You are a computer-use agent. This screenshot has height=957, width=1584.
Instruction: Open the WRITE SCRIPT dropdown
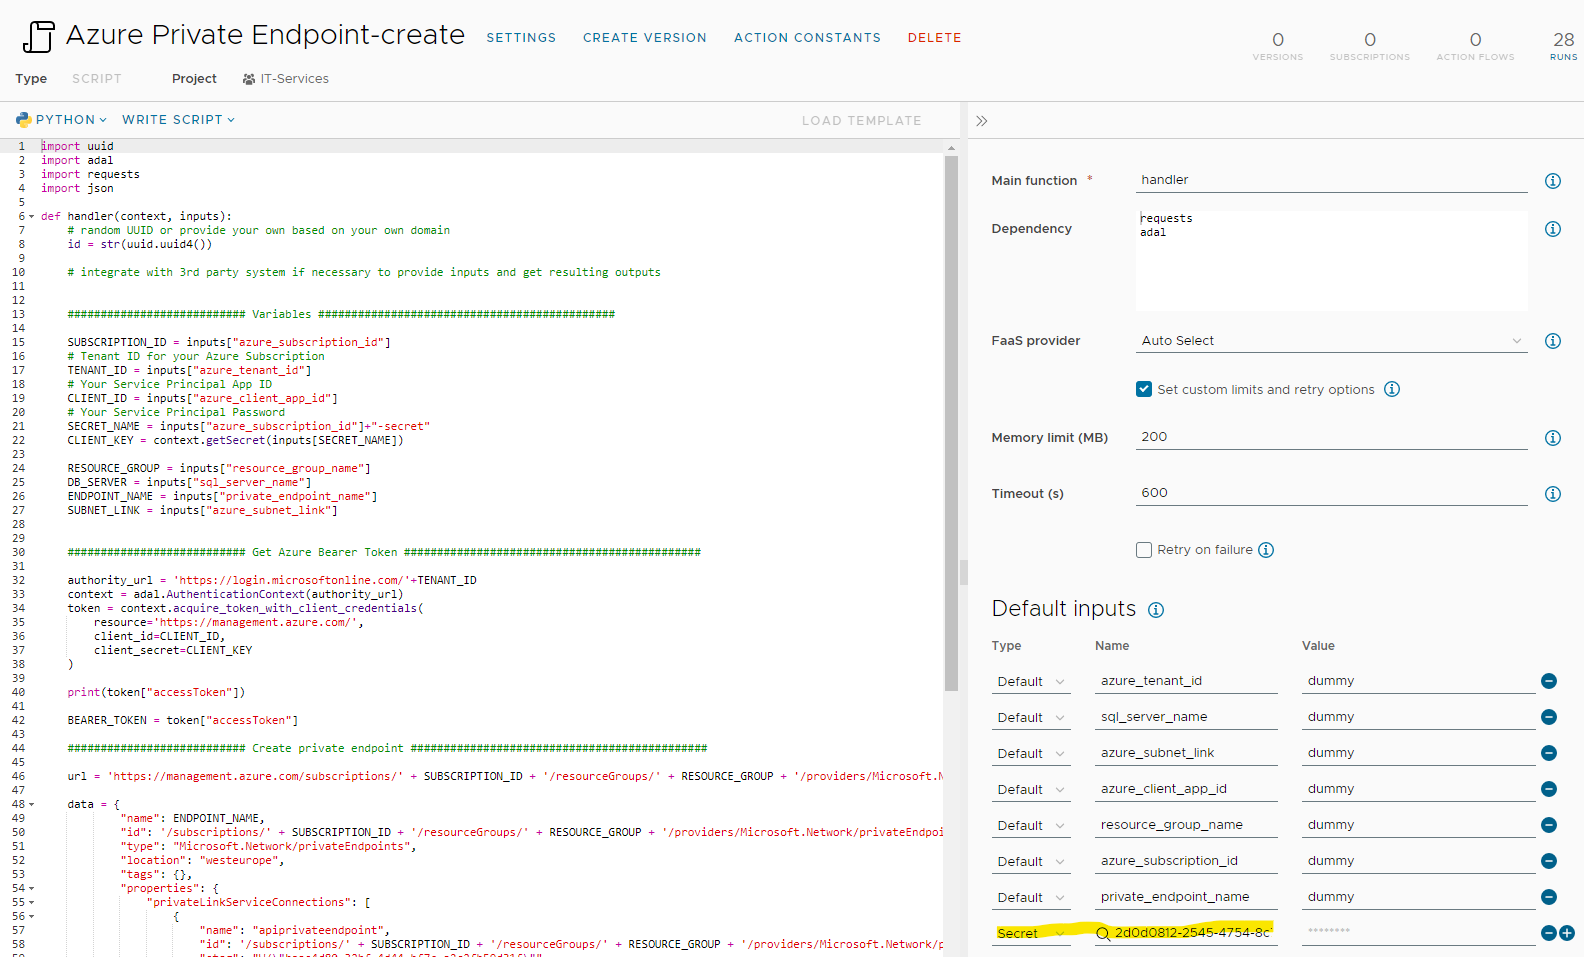click(179, 120)
